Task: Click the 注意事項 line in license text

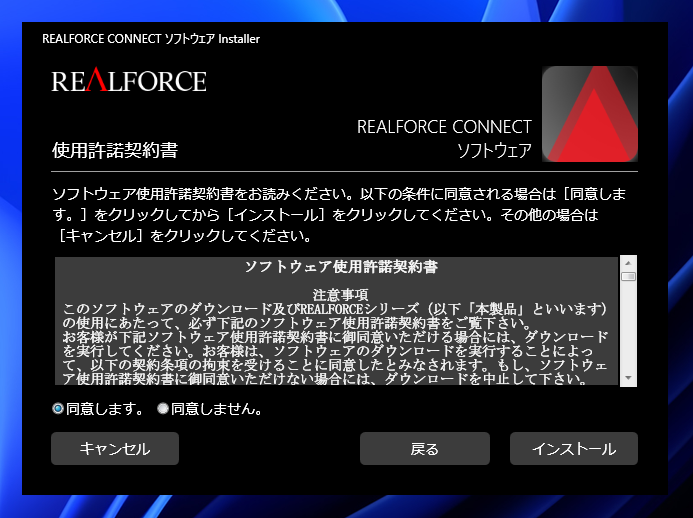Action: click(x=341, y=294)
